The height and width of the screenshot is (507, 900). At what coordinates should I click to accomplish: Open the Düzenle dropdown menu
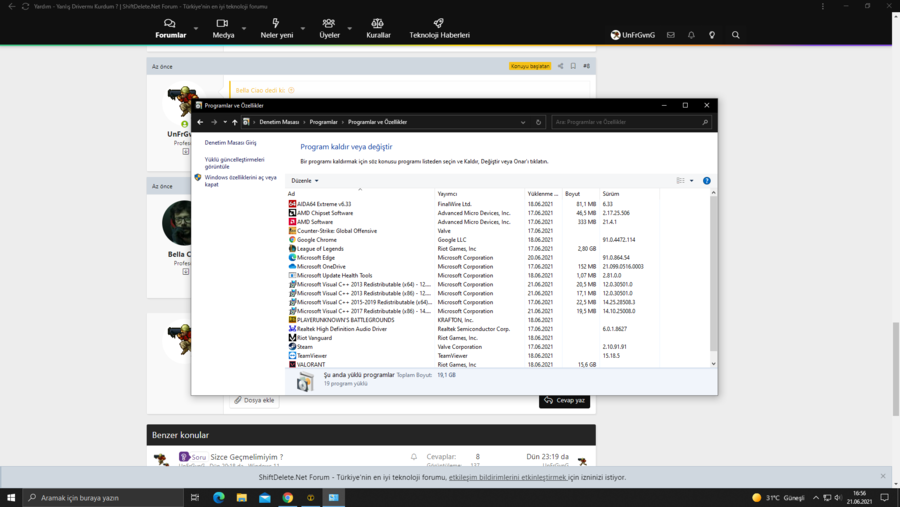click(304, 181)
